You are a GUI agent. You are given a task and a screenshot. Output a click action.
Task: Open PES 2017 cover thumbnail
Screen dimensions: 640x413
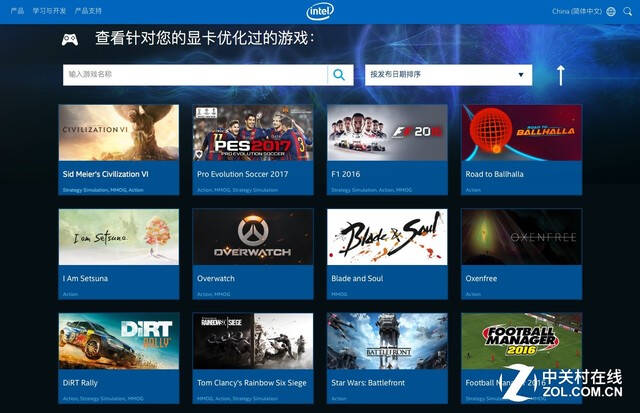click(x=253, y=133)
